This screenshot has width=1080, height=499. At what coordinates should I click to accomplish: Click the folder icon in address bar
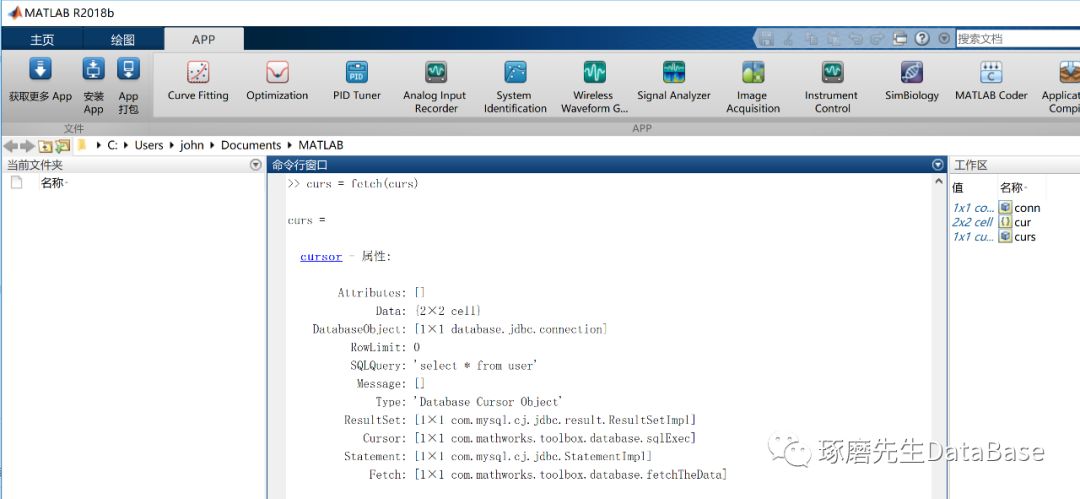pyautogui.click(x=82, y=145)
